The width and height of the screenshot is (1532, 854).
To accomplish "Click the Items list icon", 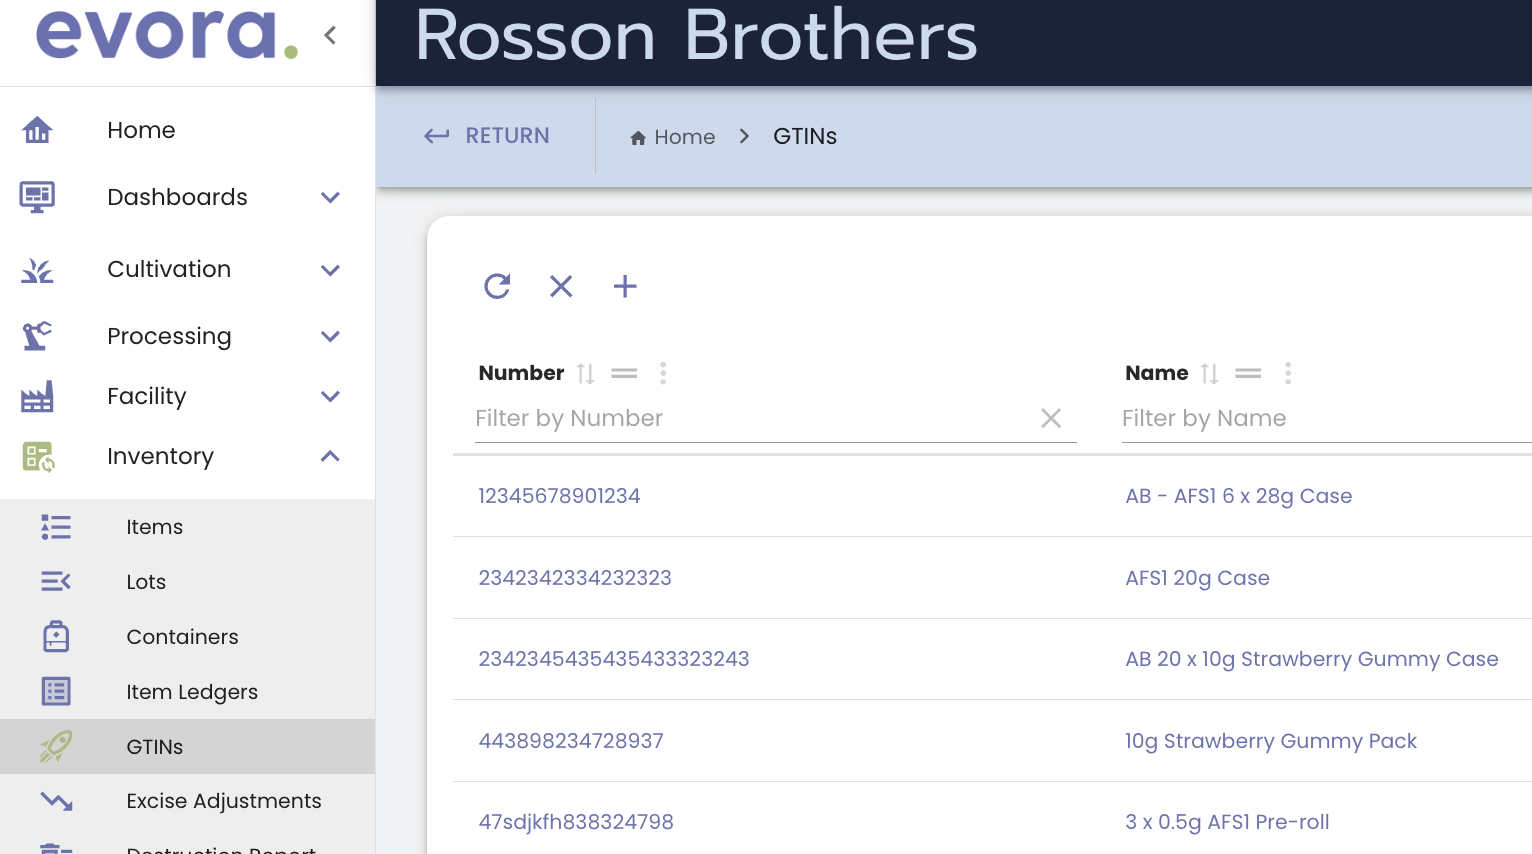I will (x=56, y=527).
